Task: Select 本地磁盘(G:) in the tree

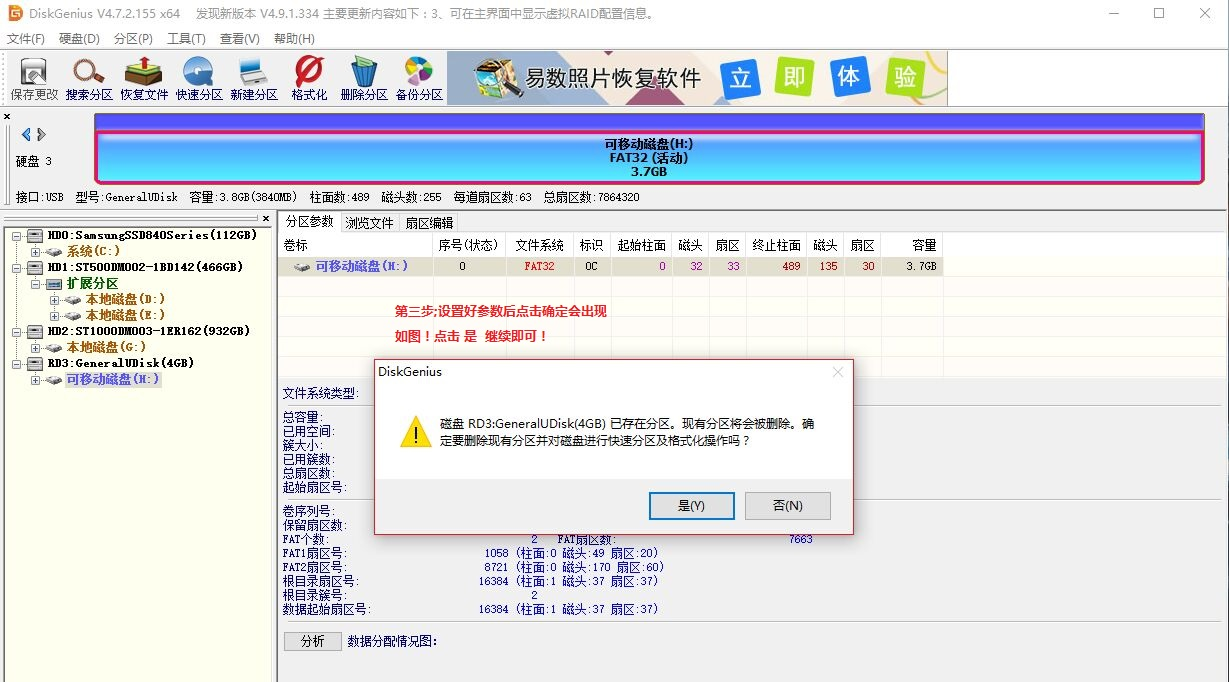Action: point(107,348)
